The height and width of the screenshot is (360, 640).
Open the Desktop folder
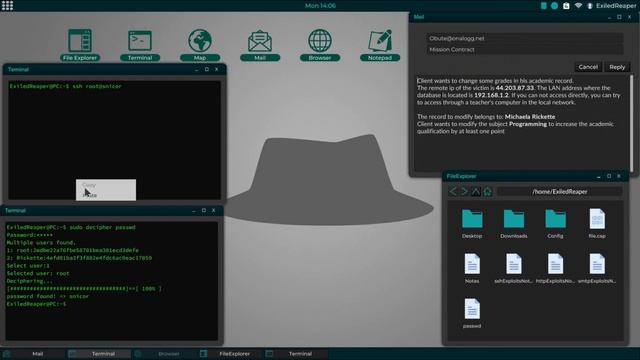click(472, 224)
